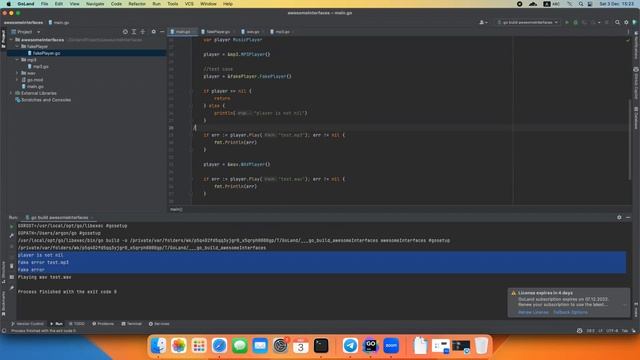Screen dimensions: 640x360
Task: Open run configuration dropdown go build awesomeInterfaces
Action: click(x=527, y=22)
